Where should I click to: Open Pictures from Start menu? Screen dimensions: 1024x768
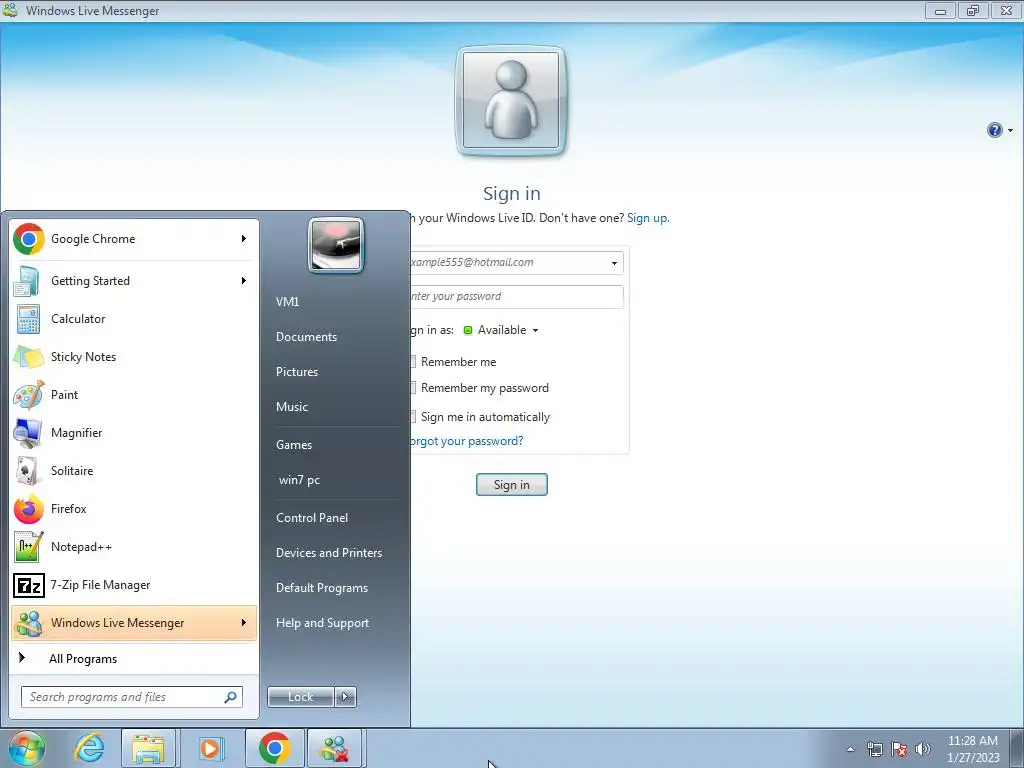[x=296, y=372]
